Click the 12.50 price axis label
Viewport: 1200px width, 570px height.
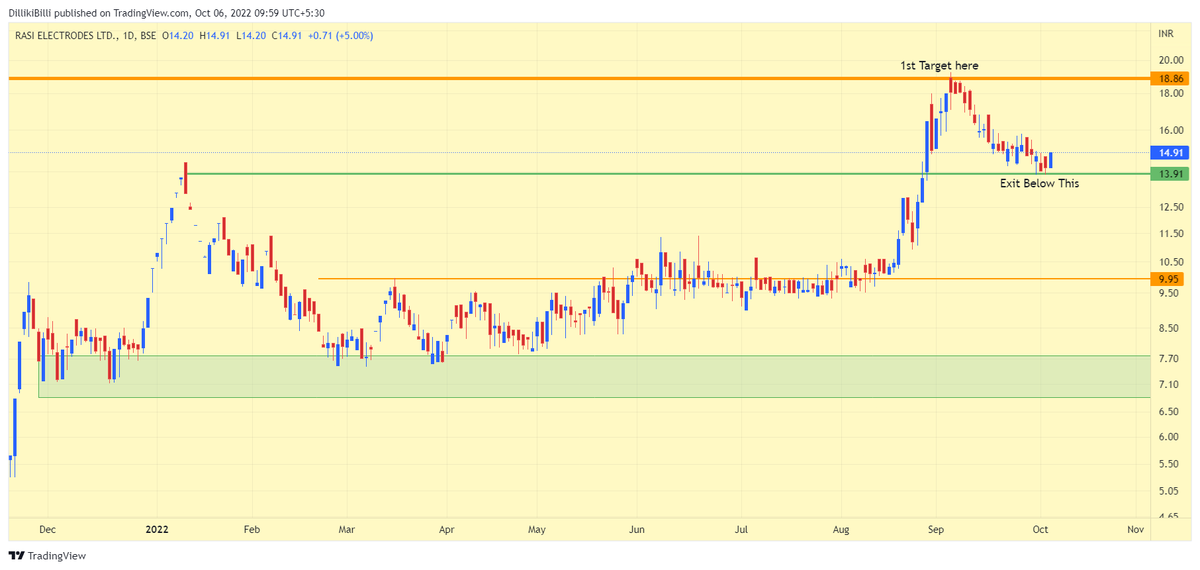(x=1171, y=207)
